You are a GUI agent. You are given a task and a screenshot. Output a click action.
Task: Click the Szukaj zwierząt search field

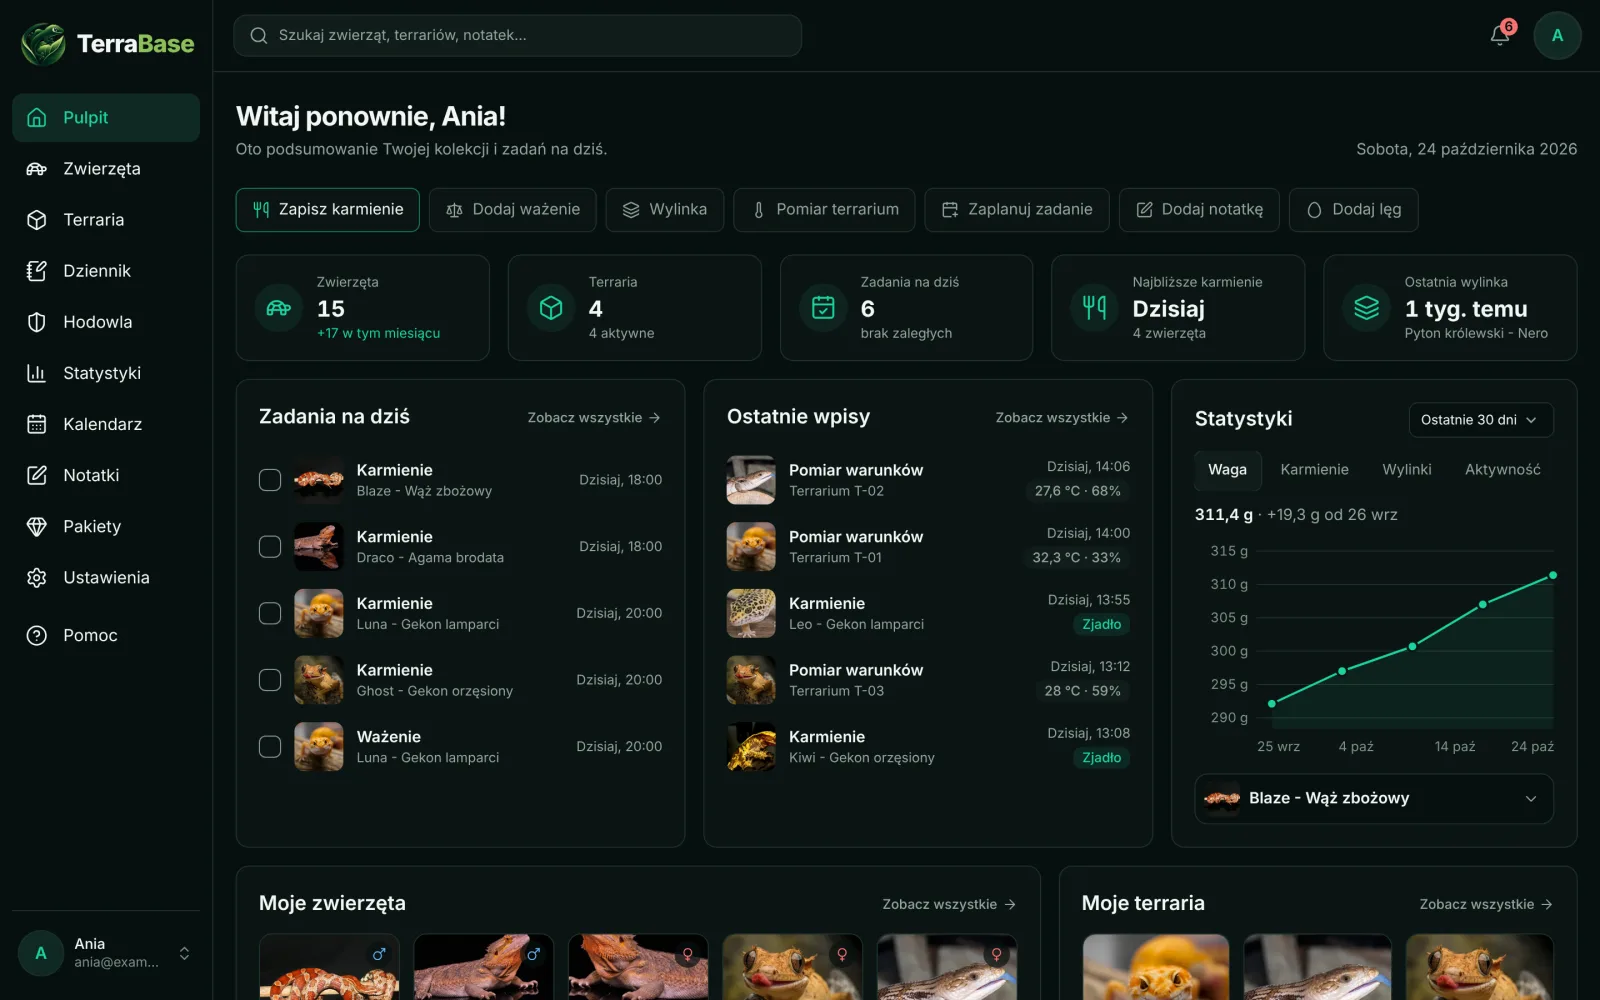pos(518,35)
